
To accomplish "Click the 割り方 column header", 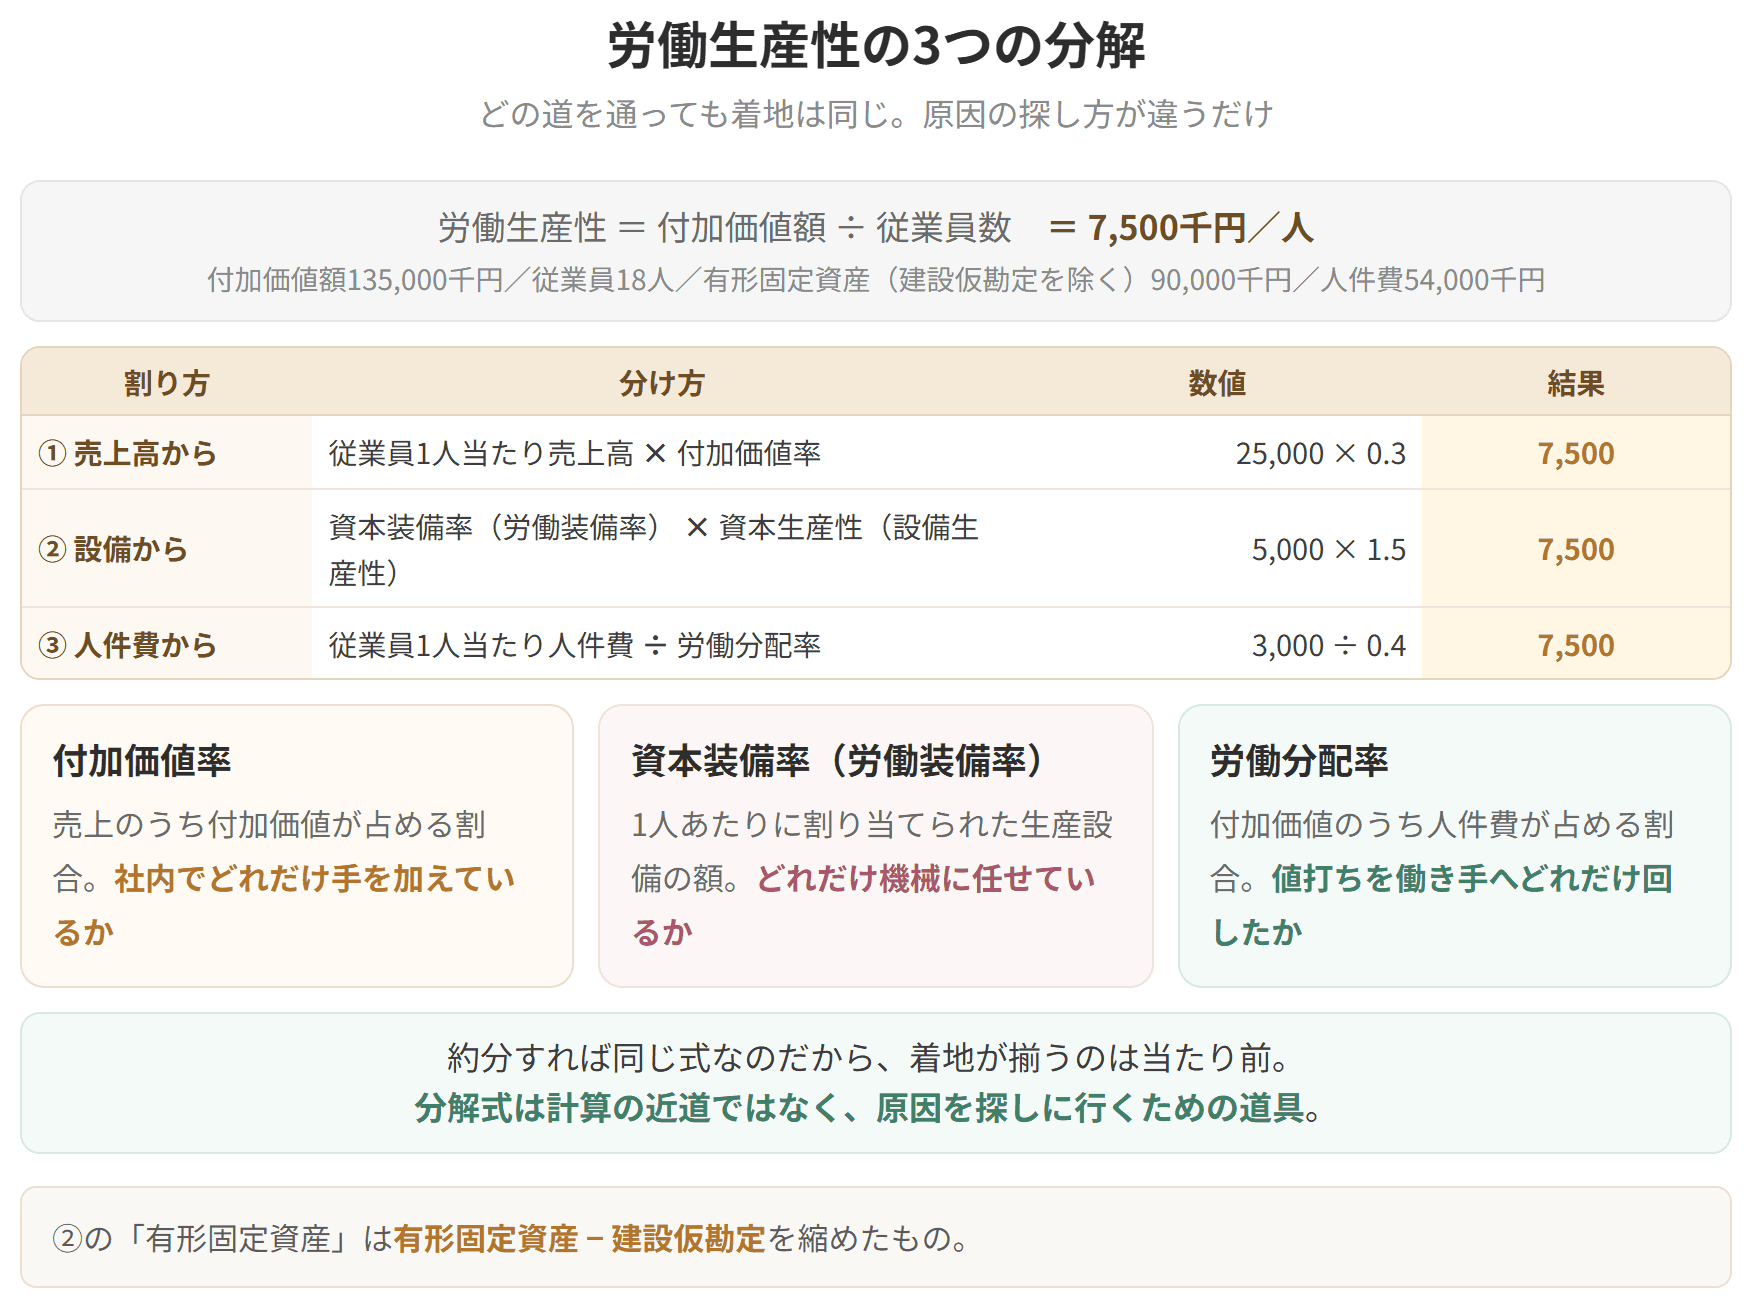I will point(166,383).
